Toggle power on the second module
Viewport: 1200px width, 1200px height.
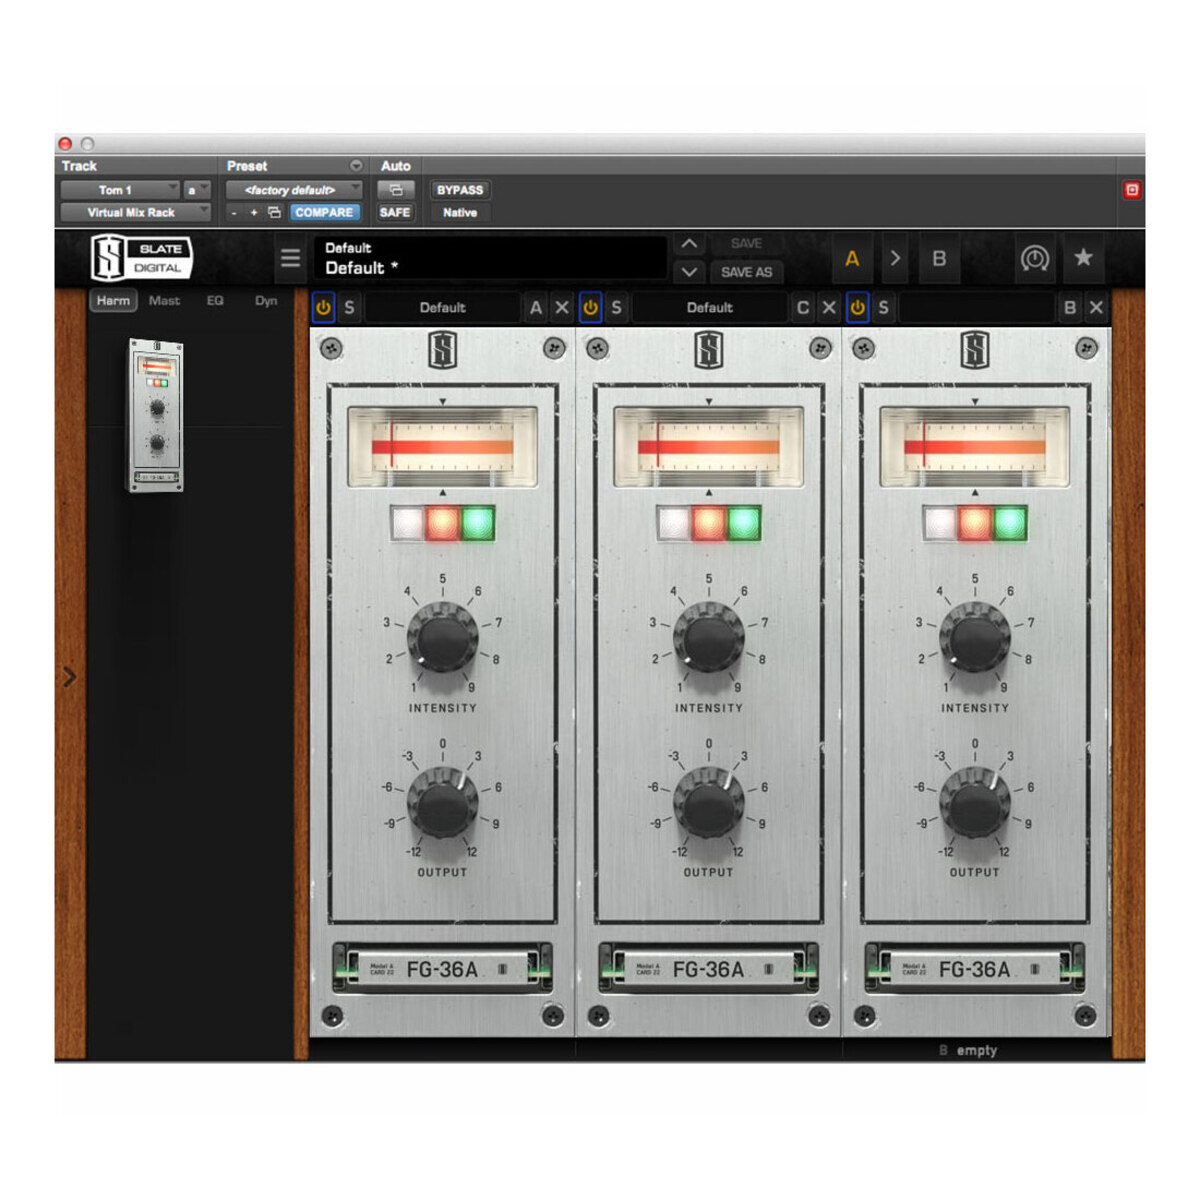tap(590, 308)
